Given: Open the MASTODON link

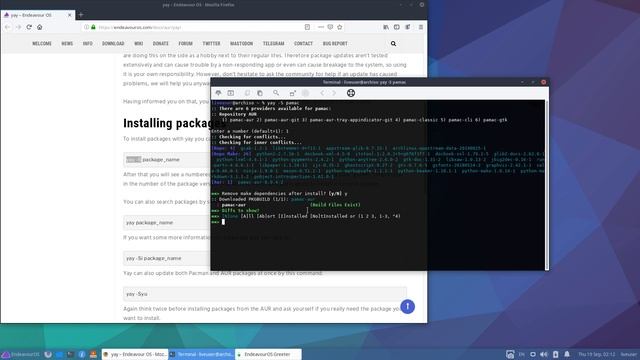Looking at the screenshot, I should pyautogui.click(x=241, y=43).
